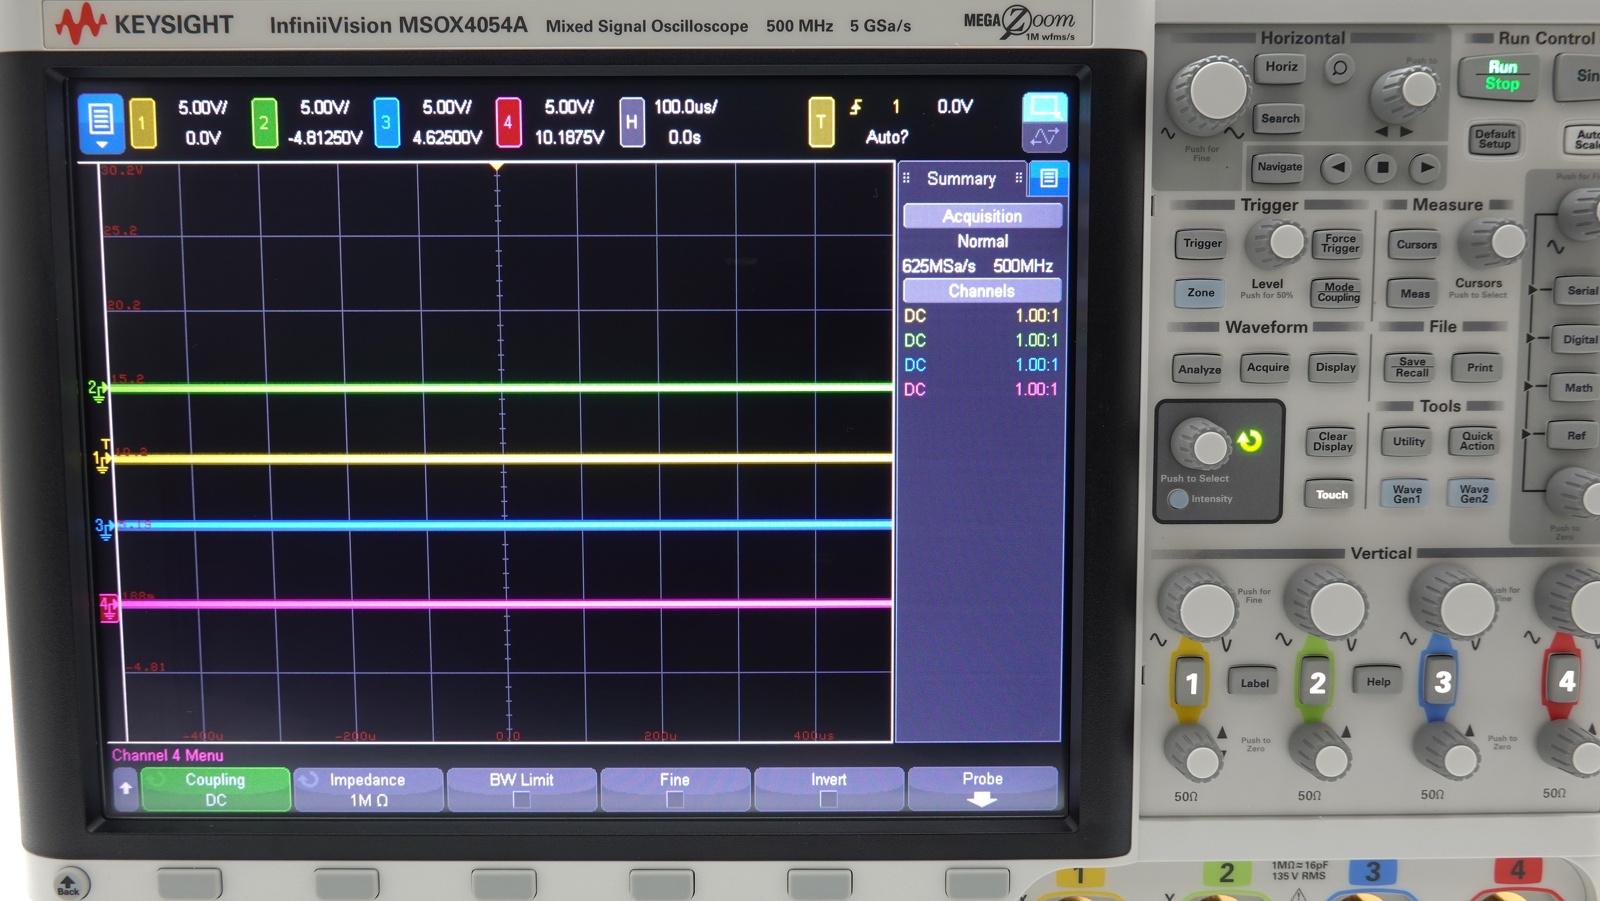Open Mode Coupling trigger button

click(1338, 292)
